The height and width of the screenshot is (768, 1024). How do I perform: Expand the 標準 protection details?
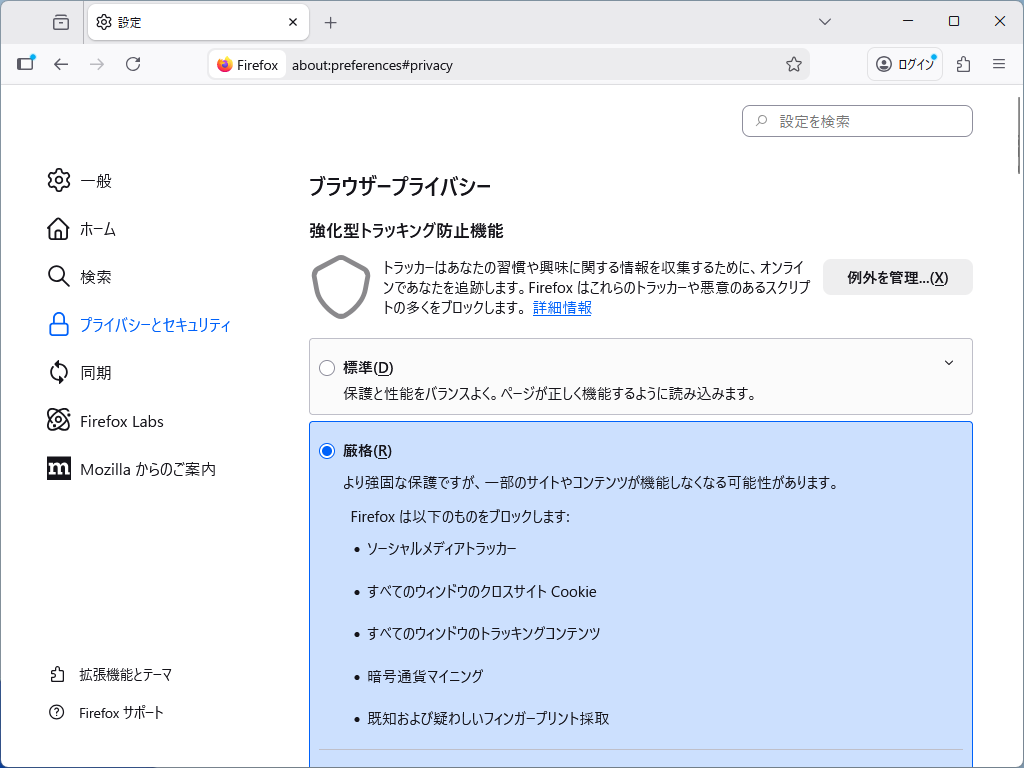(x=948, y=363)
